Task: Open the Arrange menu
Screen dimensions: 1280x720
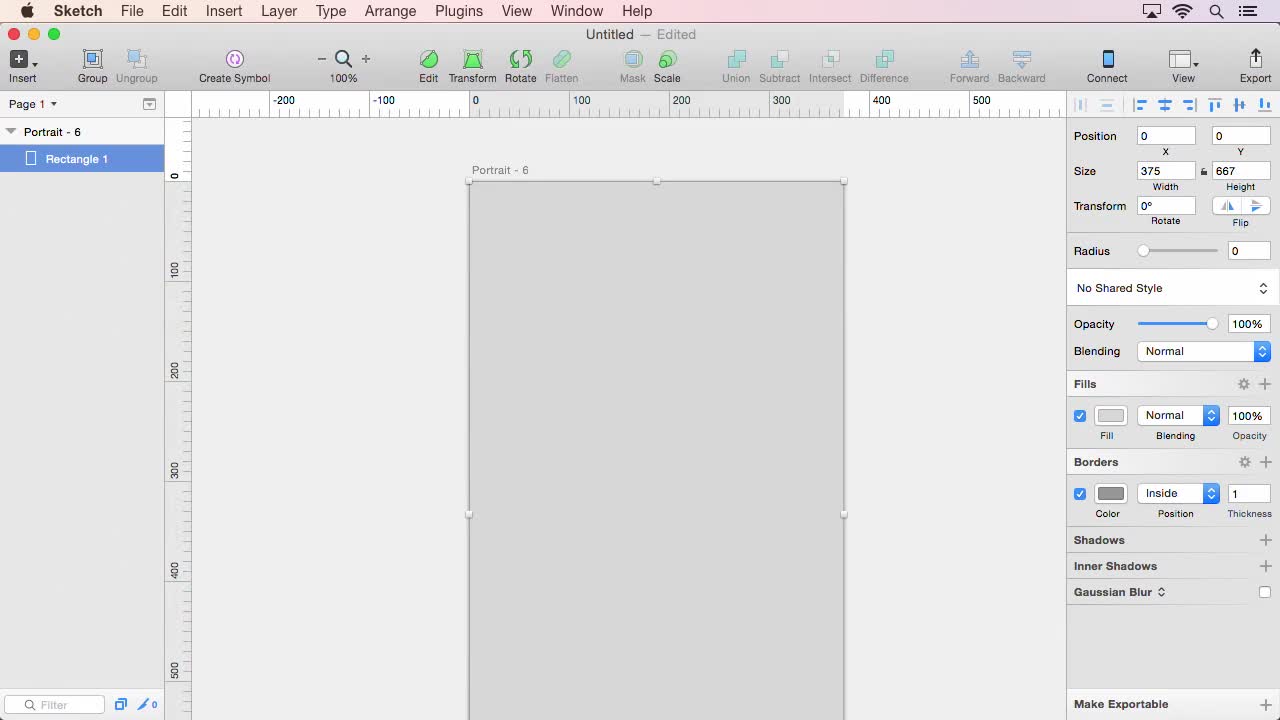Action: (390, 11)
